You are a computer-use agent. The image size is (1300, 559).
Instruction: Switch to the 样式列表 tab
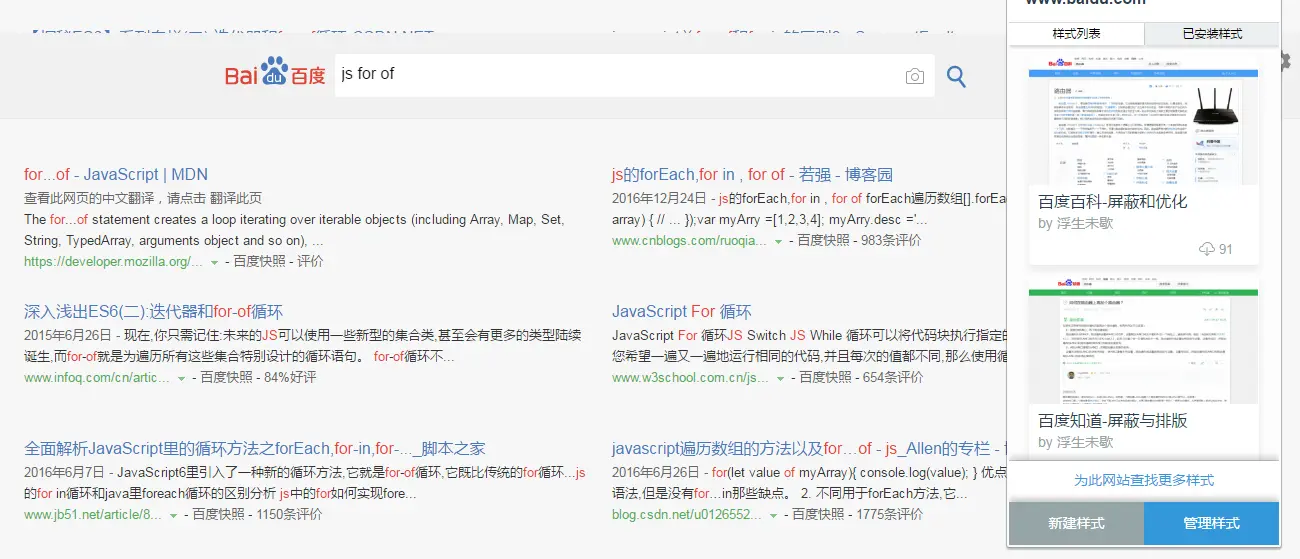click(1076, 34)
